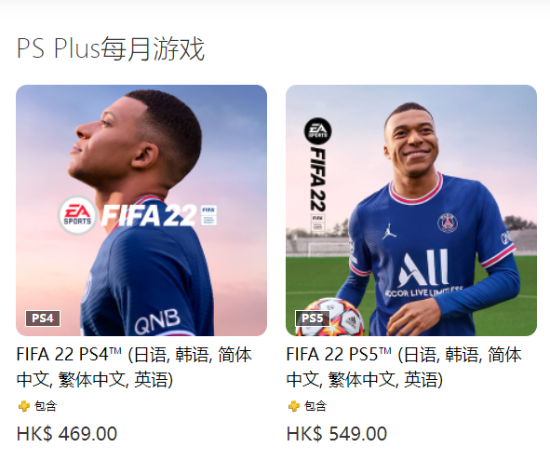The height and width of the screenshot is (474, 550).
Task: Click PS Plus icon under FIFA 22 PS5
Action: point(294,406)
